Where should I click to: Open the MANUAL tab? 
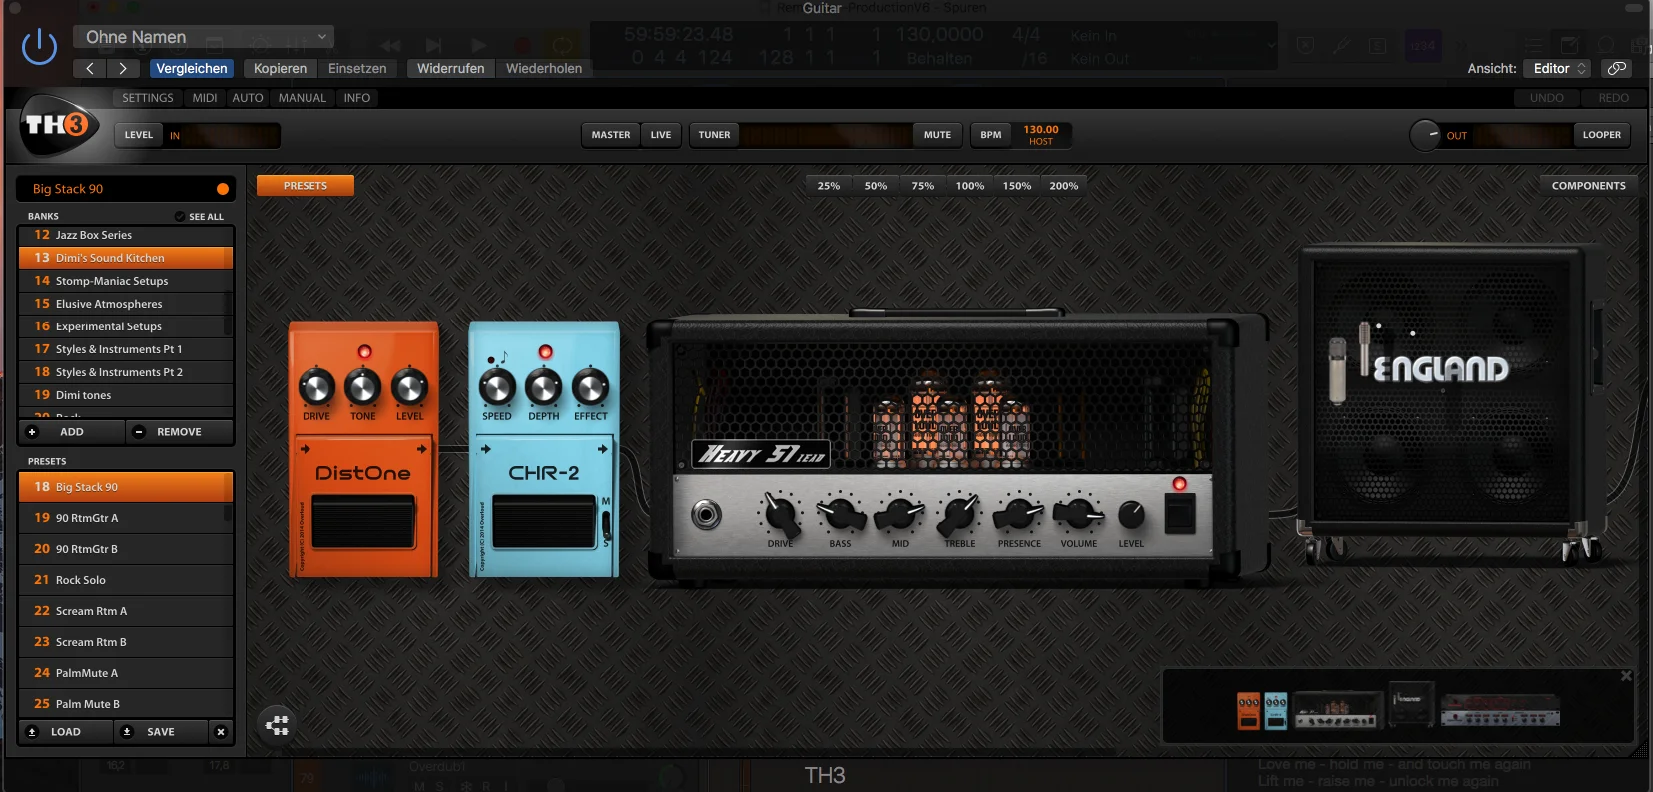pos(302,98)
